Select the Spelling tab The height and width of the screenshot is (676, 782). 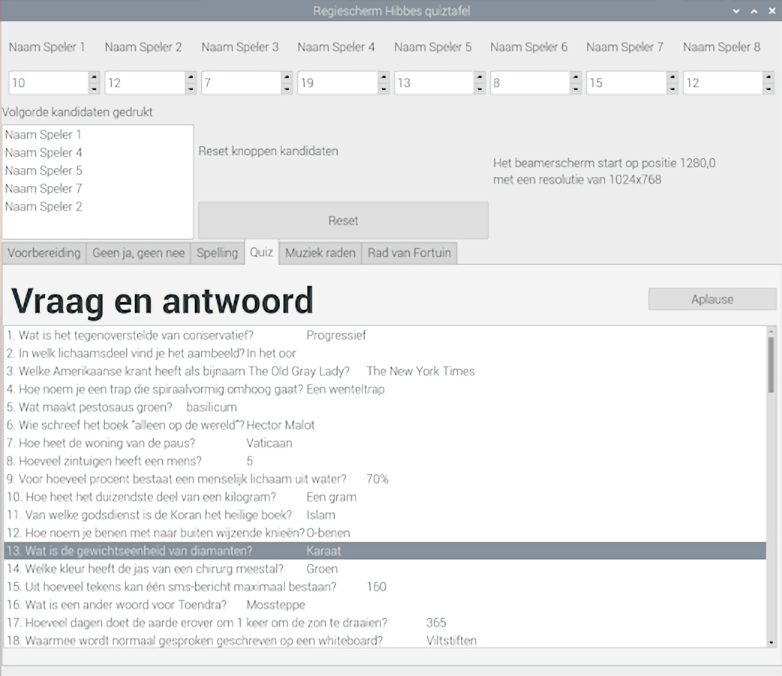[x=217, y=253]
